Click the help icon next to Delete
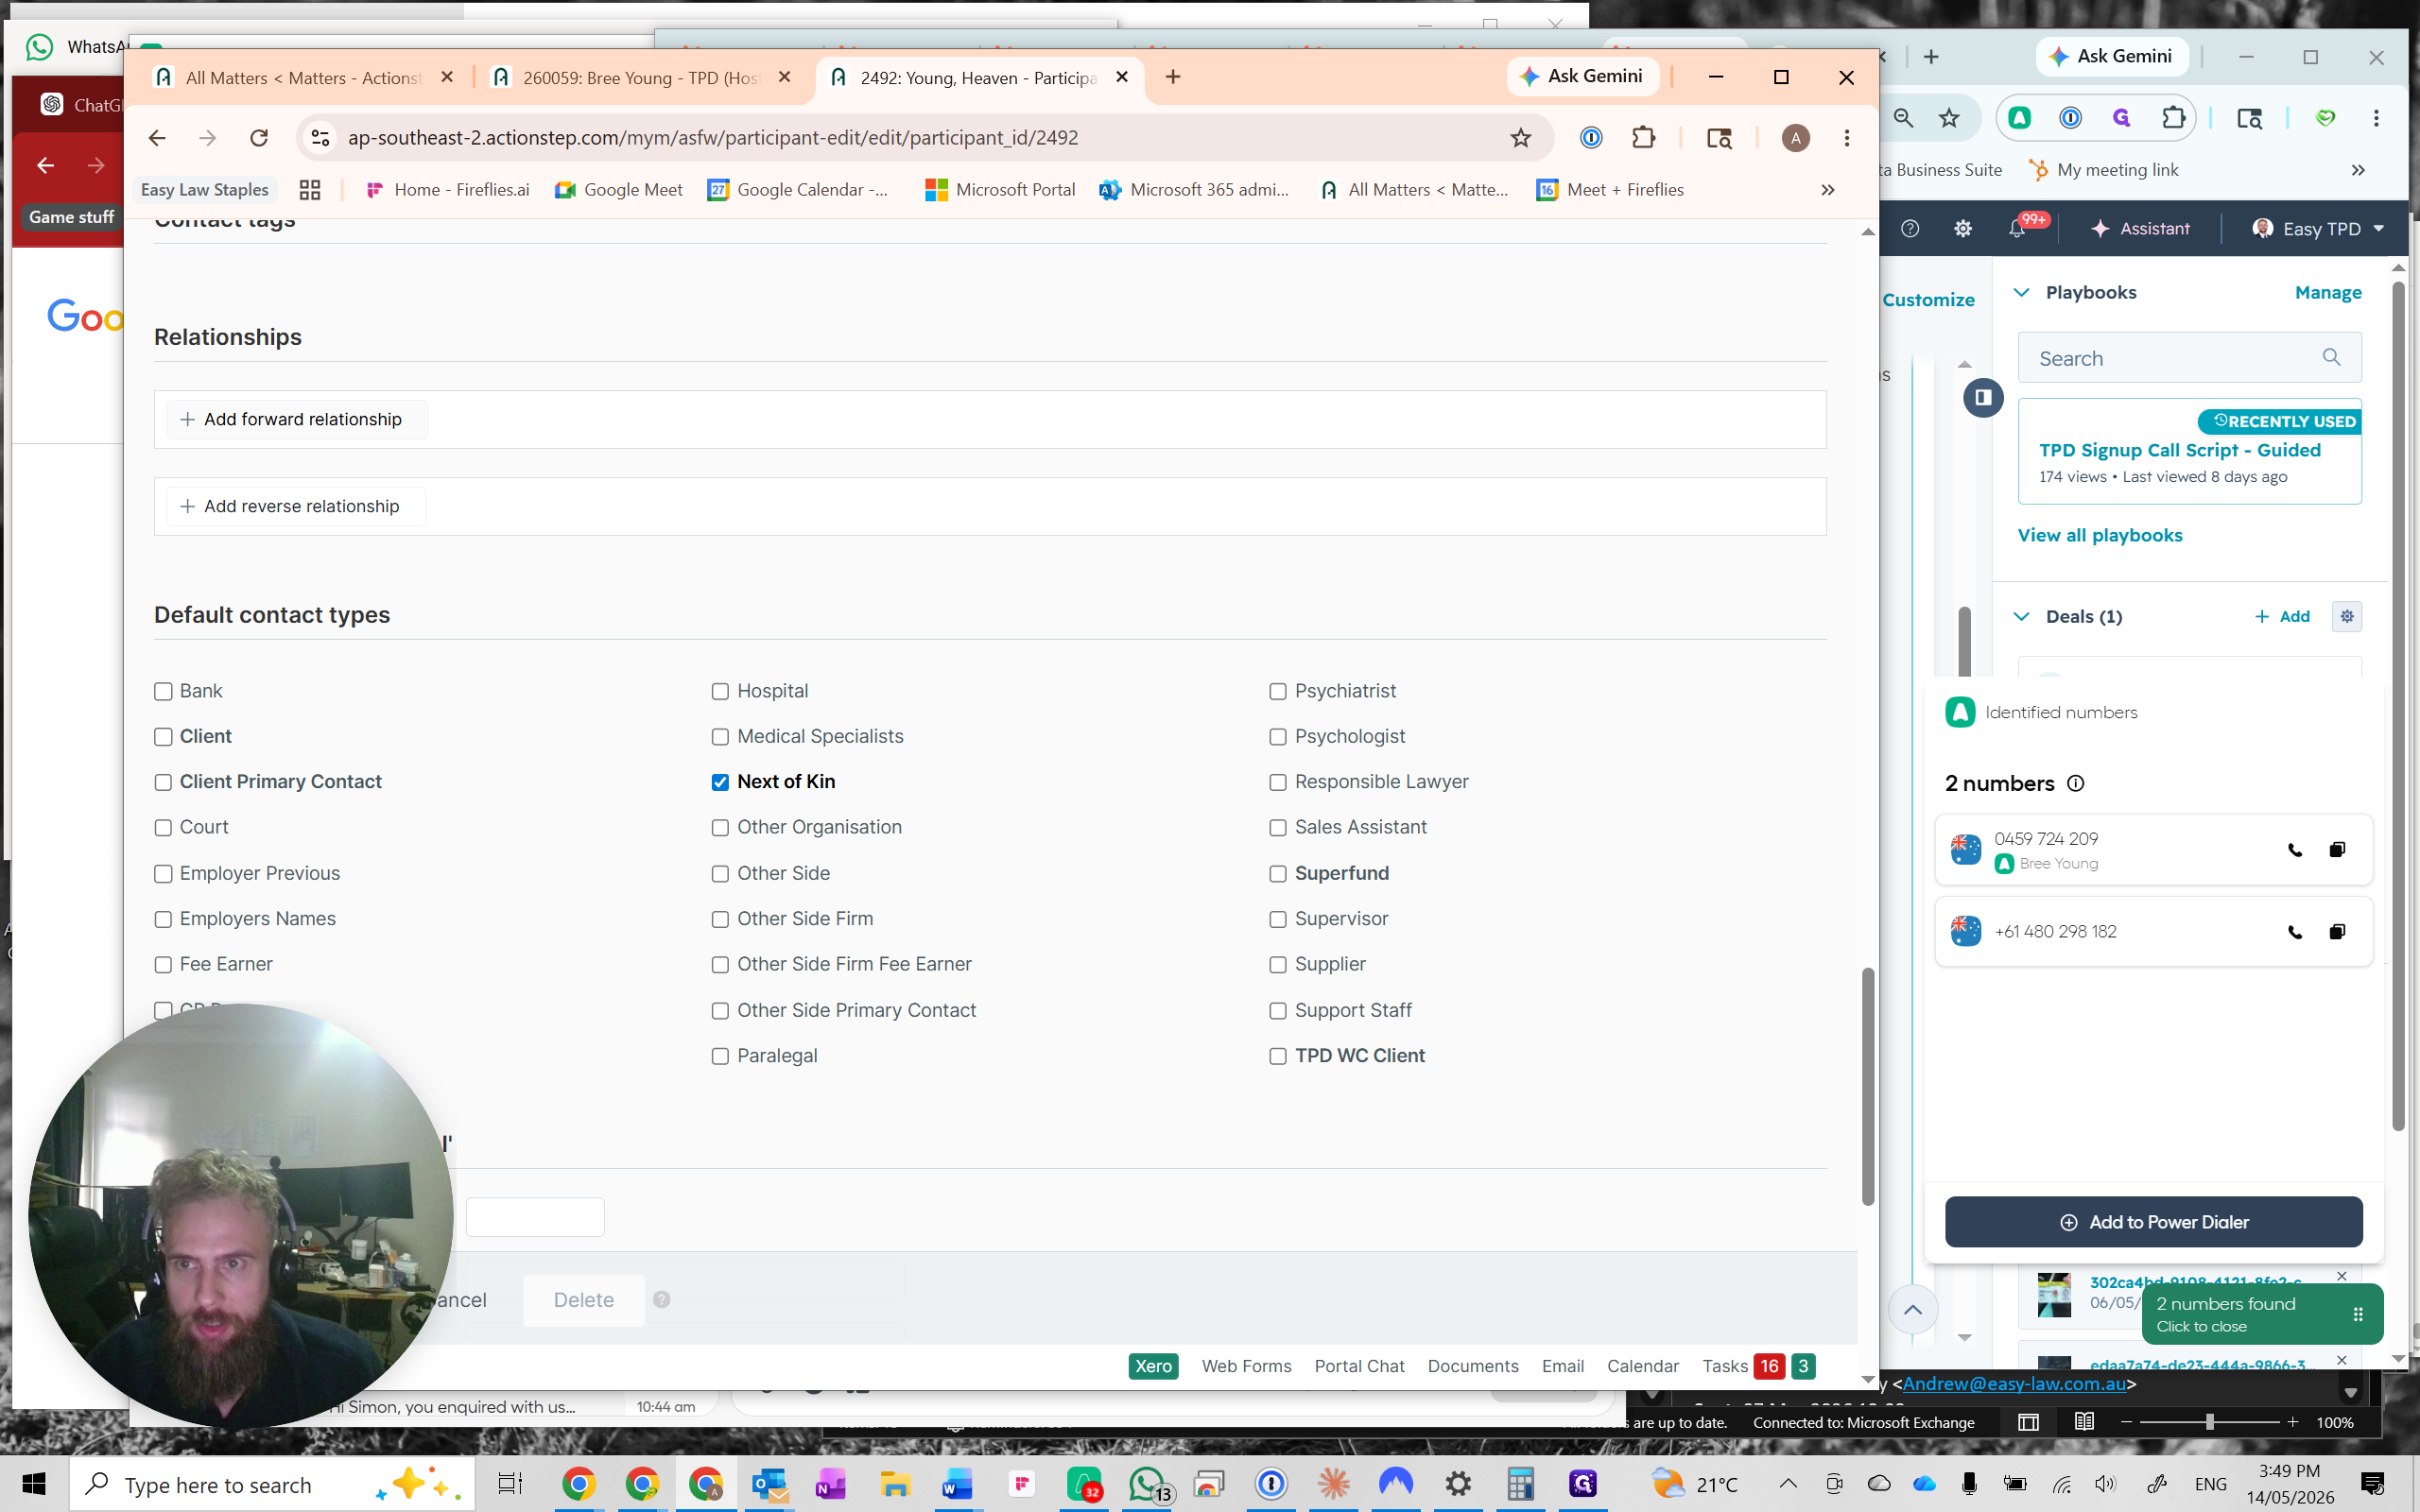This screenshot has height=1512, width=2420. (x=661, y=1299)
